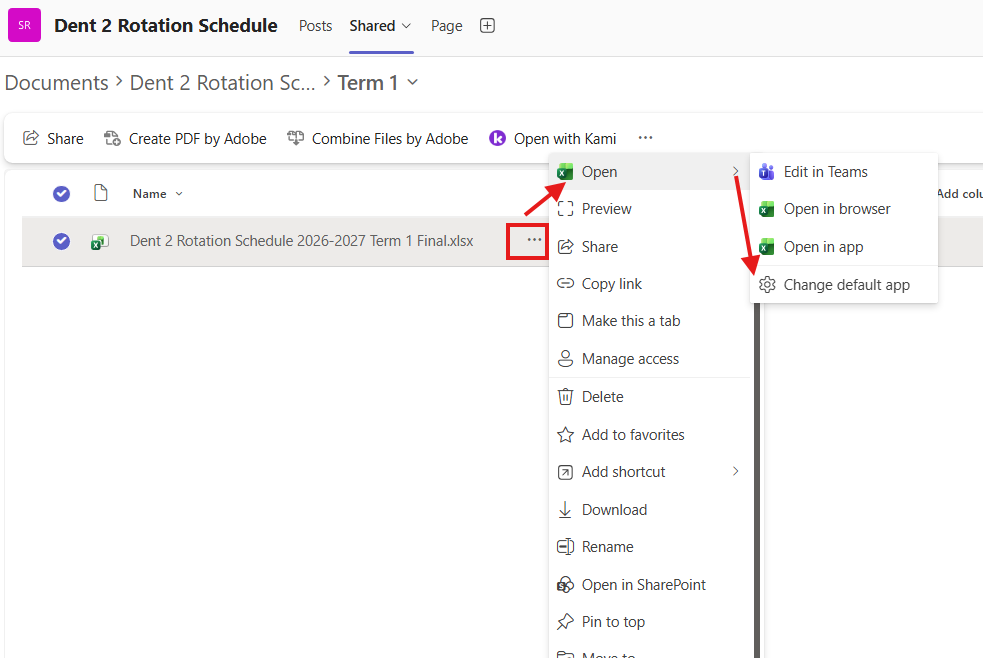Image resolution: width=983 pixels, height=658 pixels.
Task: Add a new tab with plus icon
Action: click(487, 26)
